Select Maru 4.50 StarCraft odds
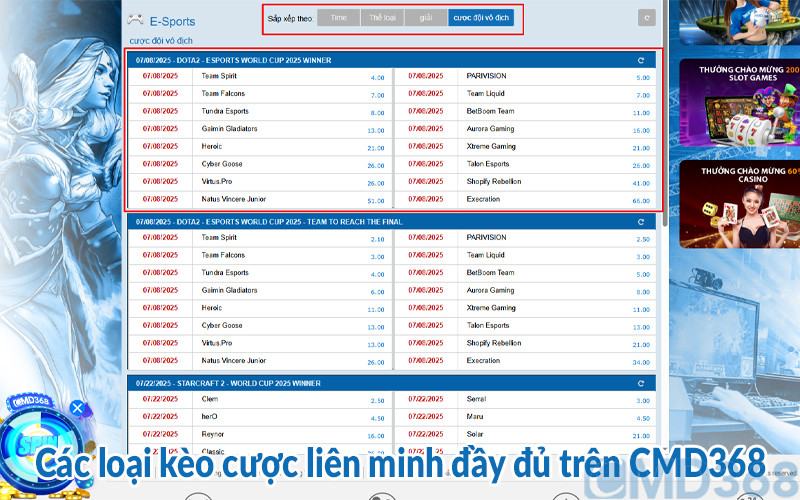The width and height of the screenshot is (800, 500). coord(643,418)
